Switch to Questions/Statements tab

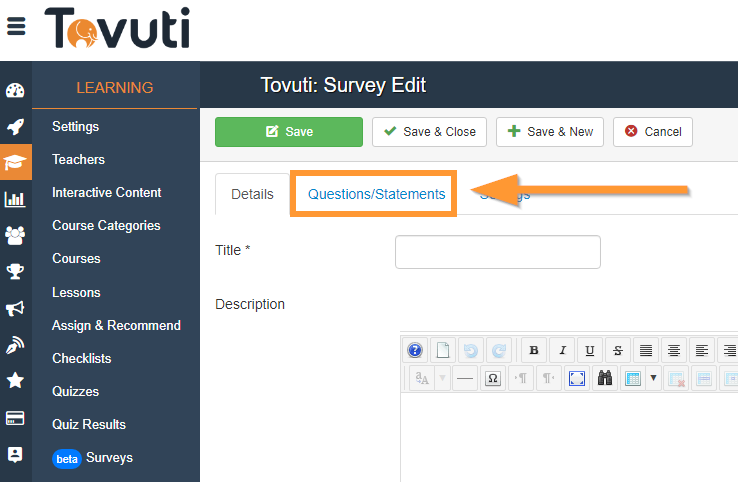coord(376,194)
